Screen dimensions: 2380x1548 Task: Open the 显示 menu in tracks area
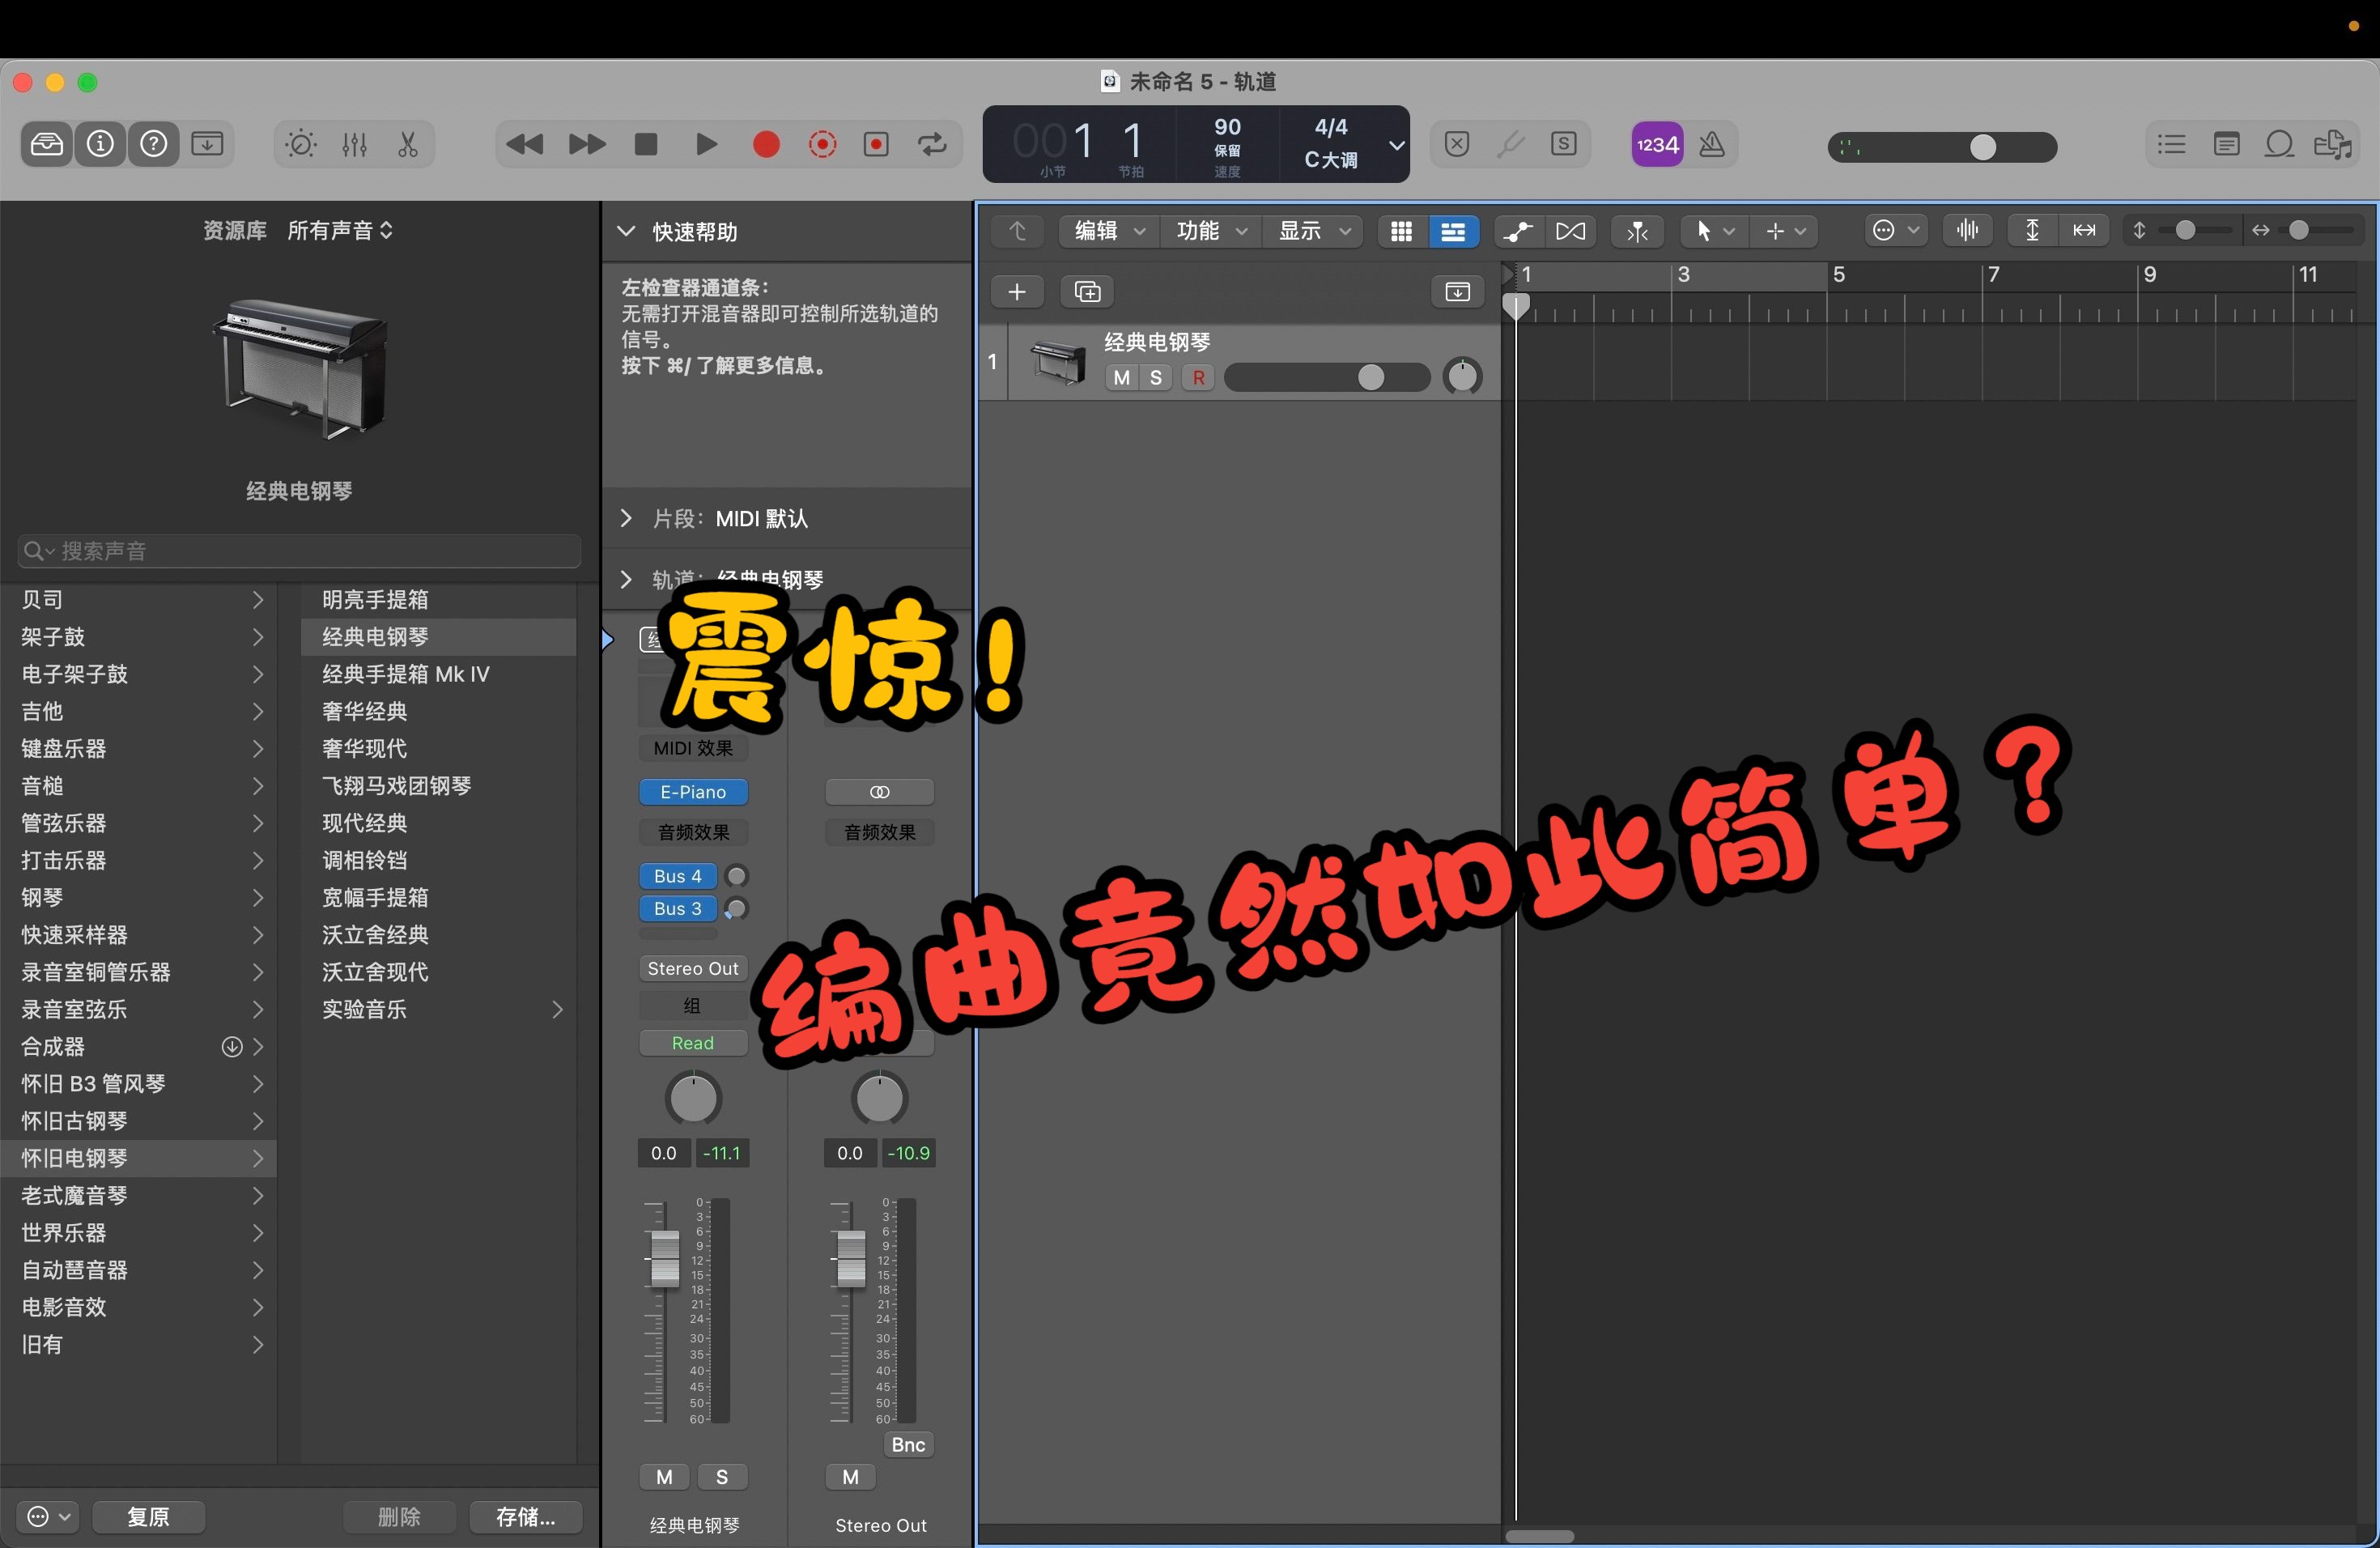[1314, 231]
